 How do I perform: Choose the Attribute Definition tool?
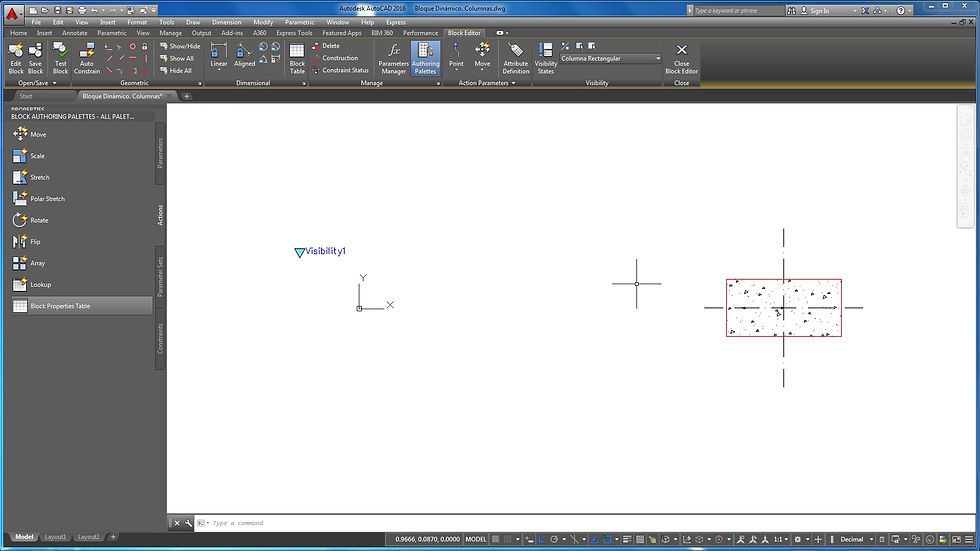(x=516, y=58)
